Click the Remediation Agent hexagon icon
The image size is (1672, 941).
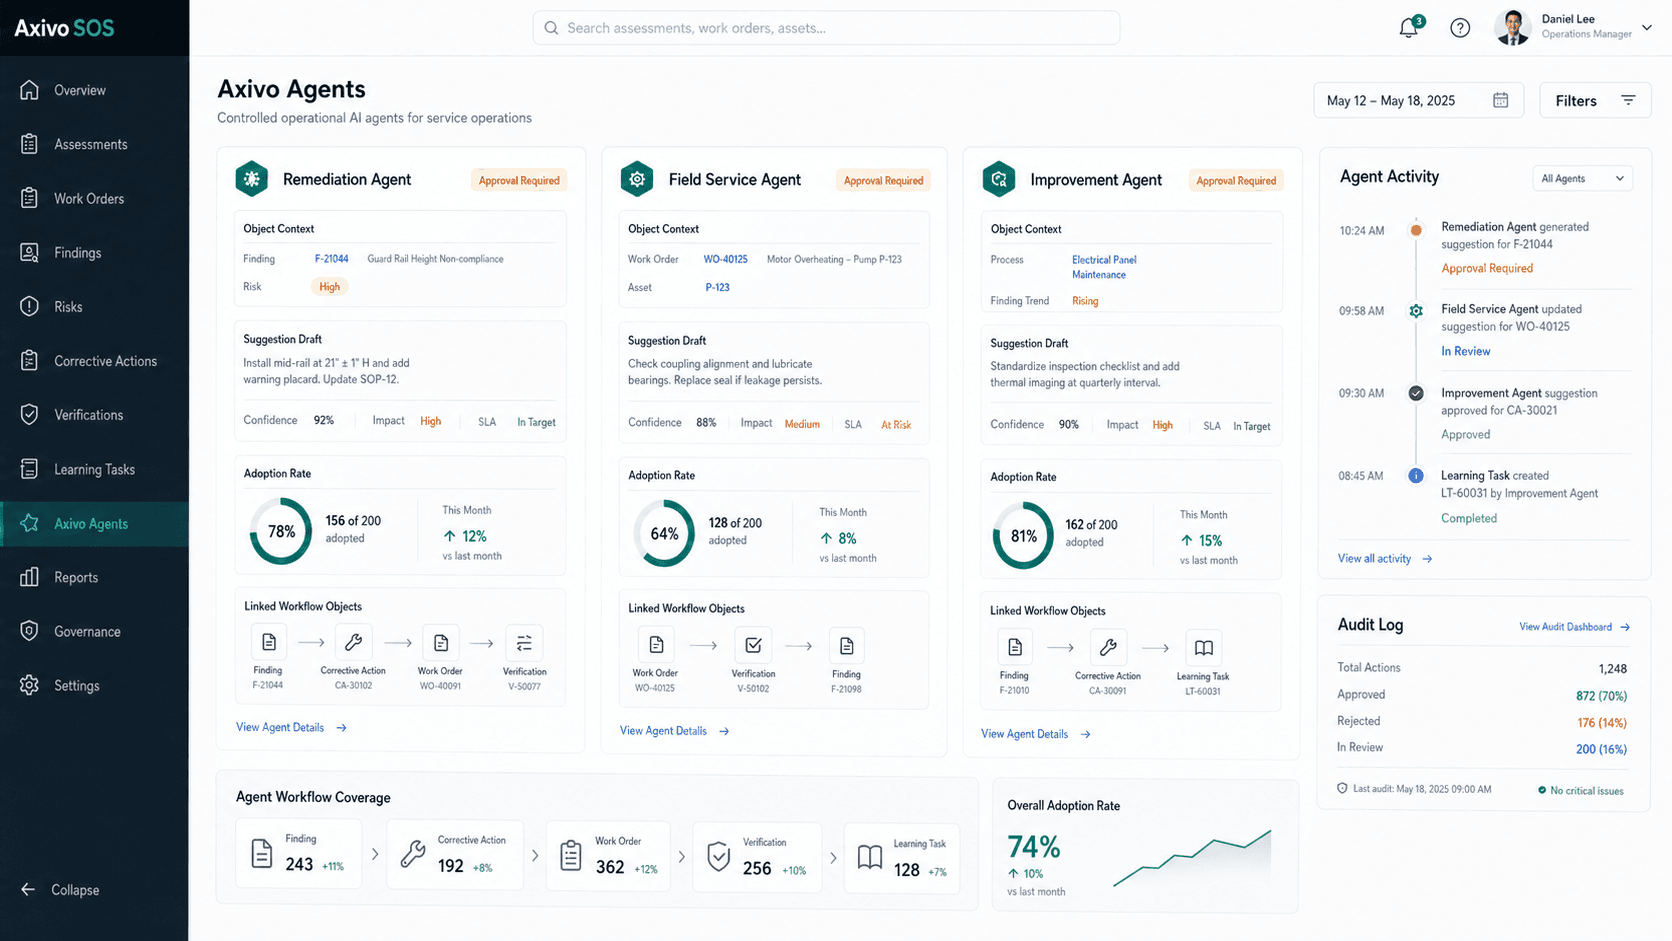251,179
